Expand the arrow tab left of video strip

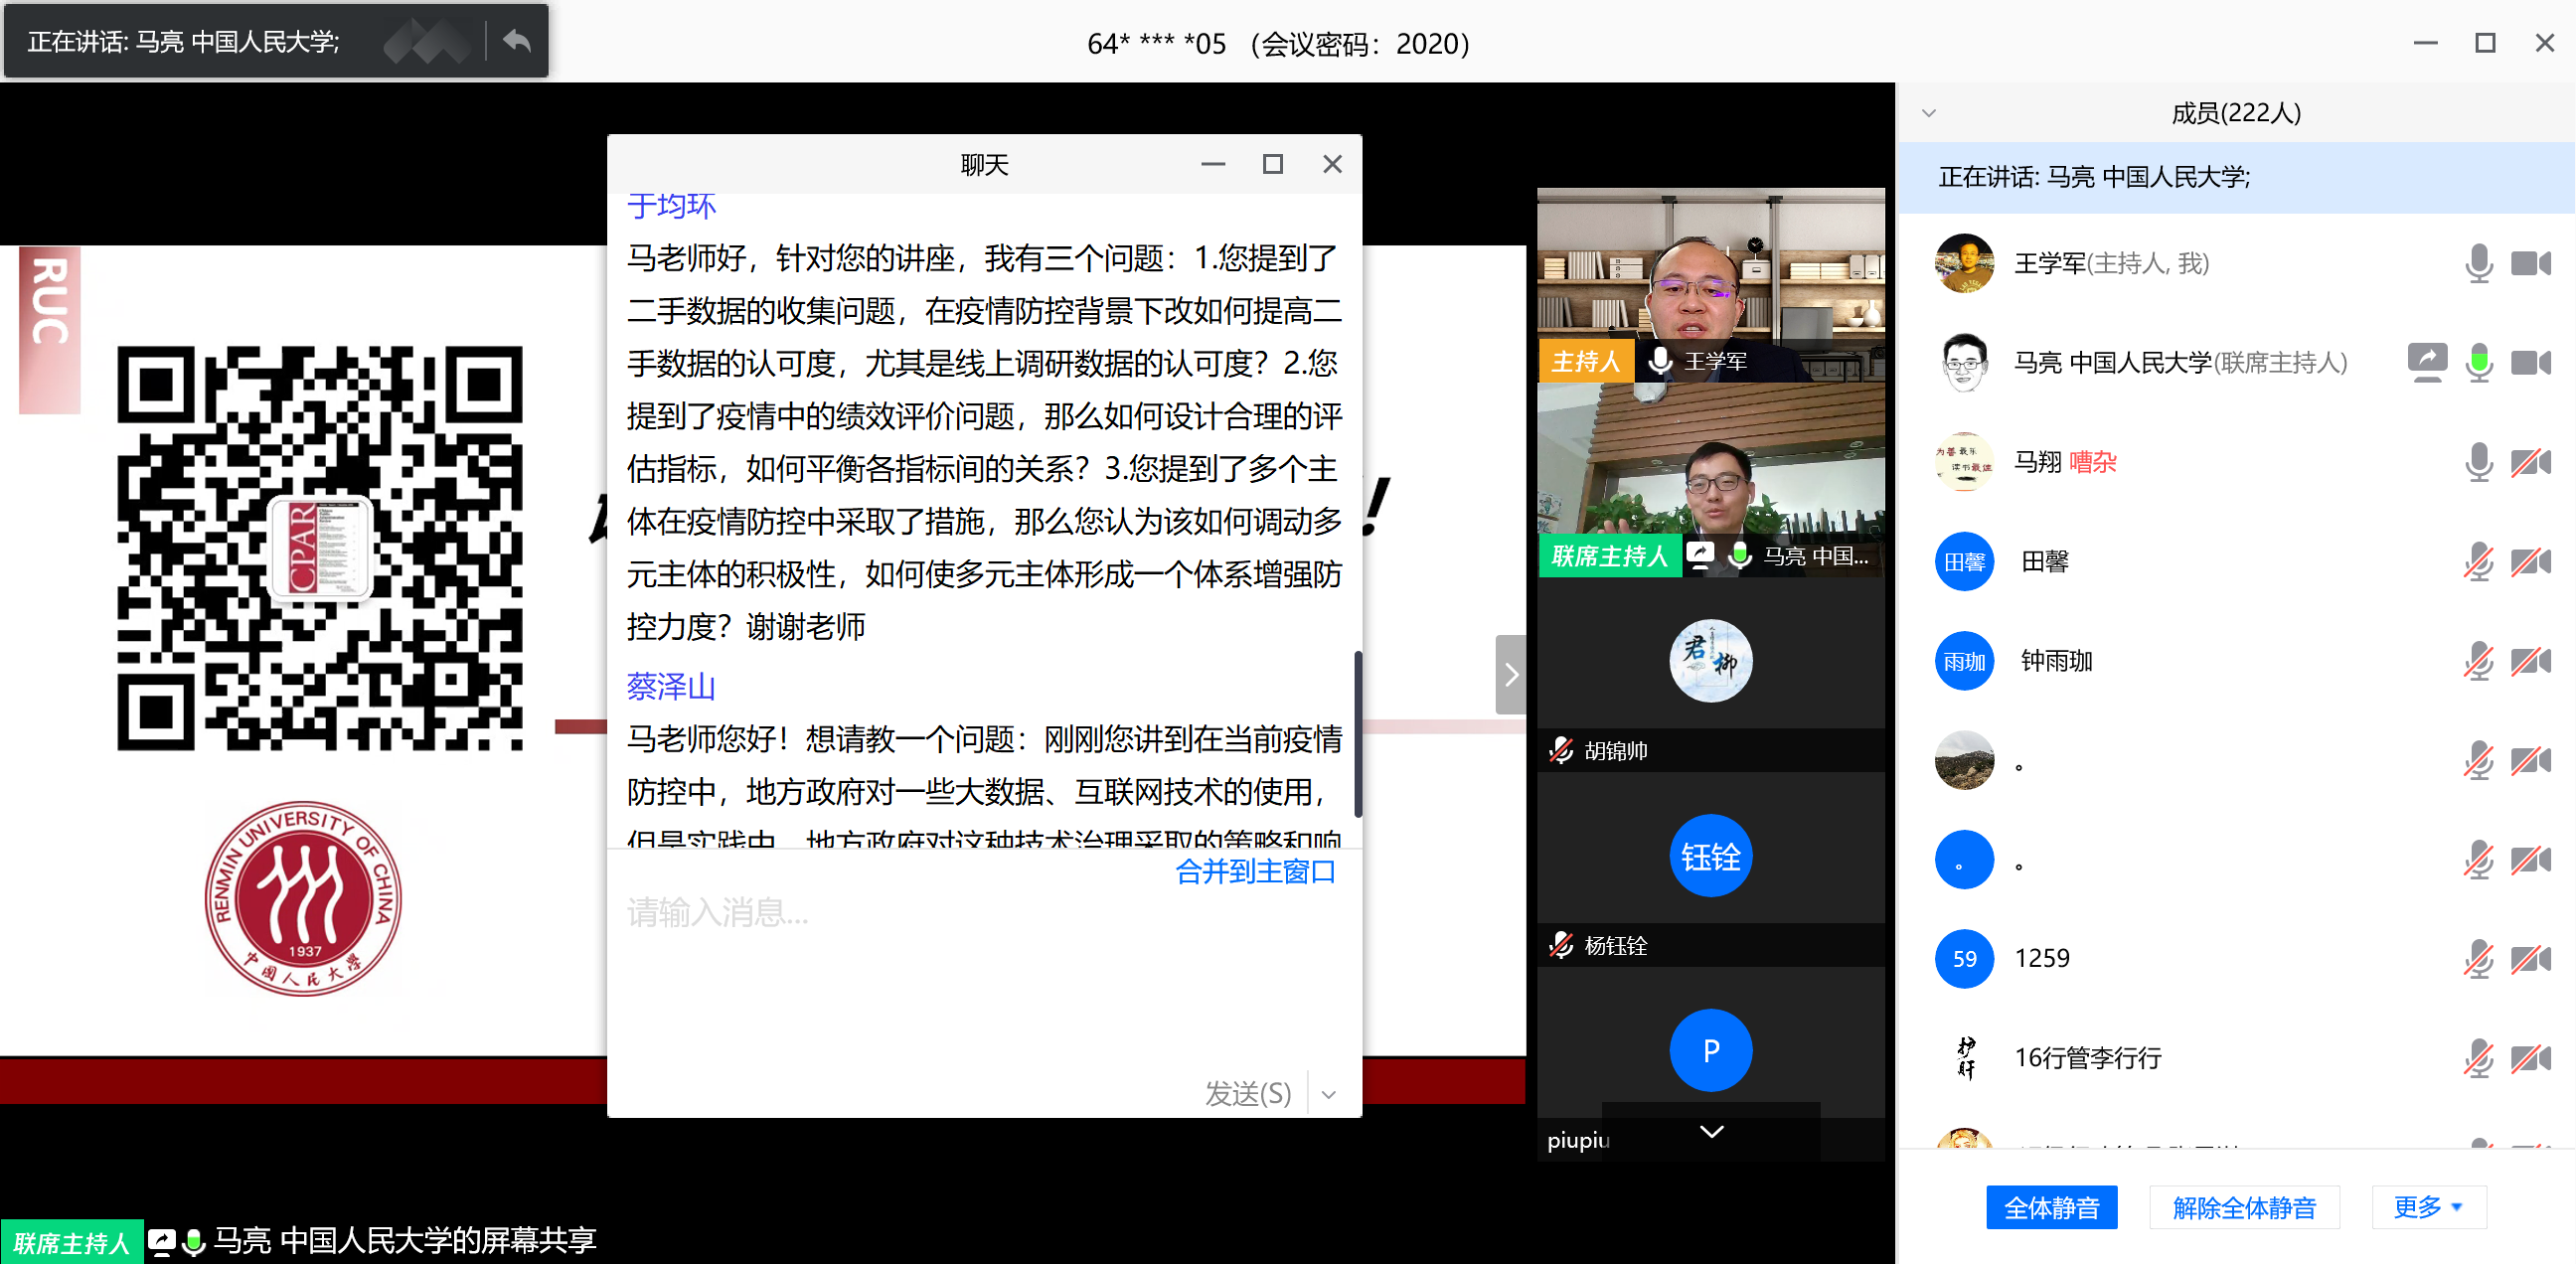[1510, 675]
